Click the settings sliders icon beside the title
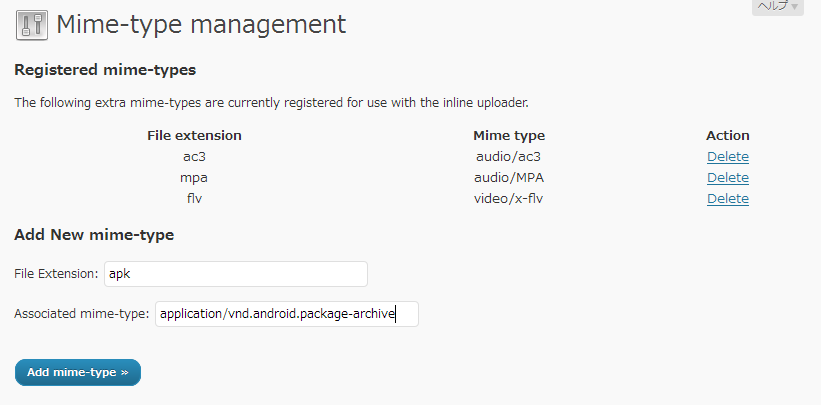 32,25
